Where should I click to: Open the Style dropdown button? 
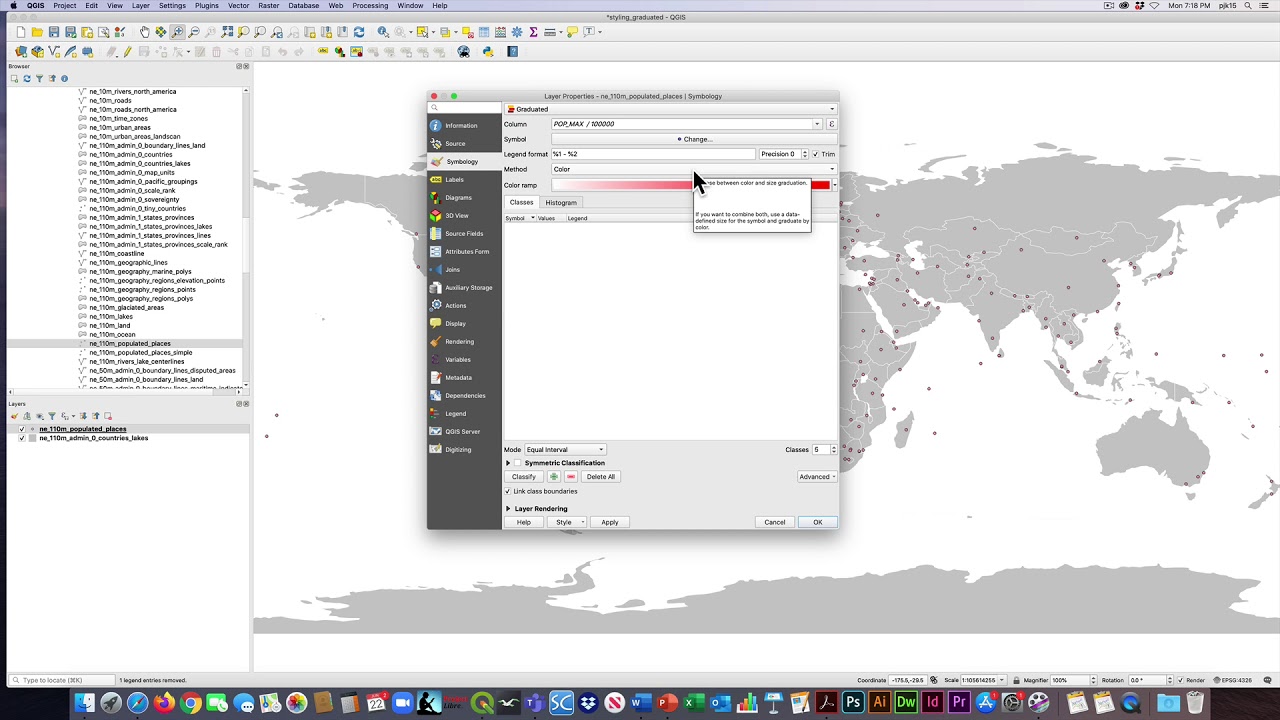[567, 522]
